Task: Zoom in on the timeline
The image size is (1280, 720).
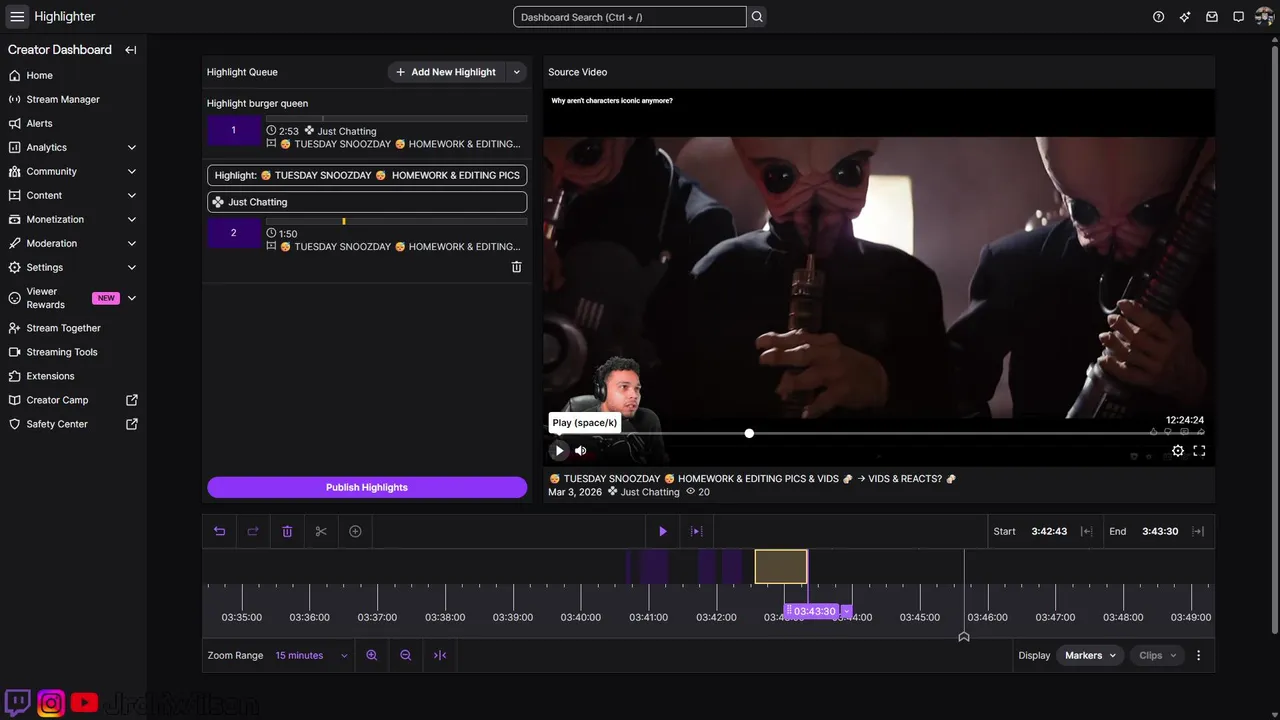Action: pyautogui.click(x=372, y=655)
